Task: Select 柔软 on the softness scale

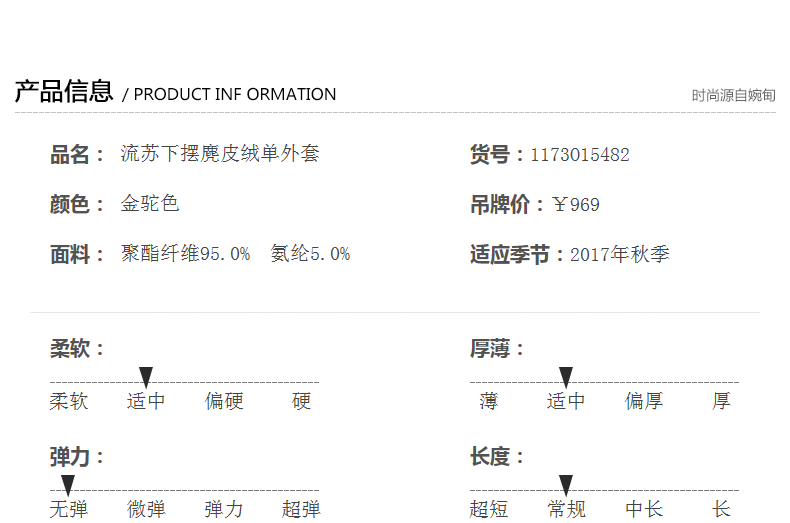Action: point(69,402)
